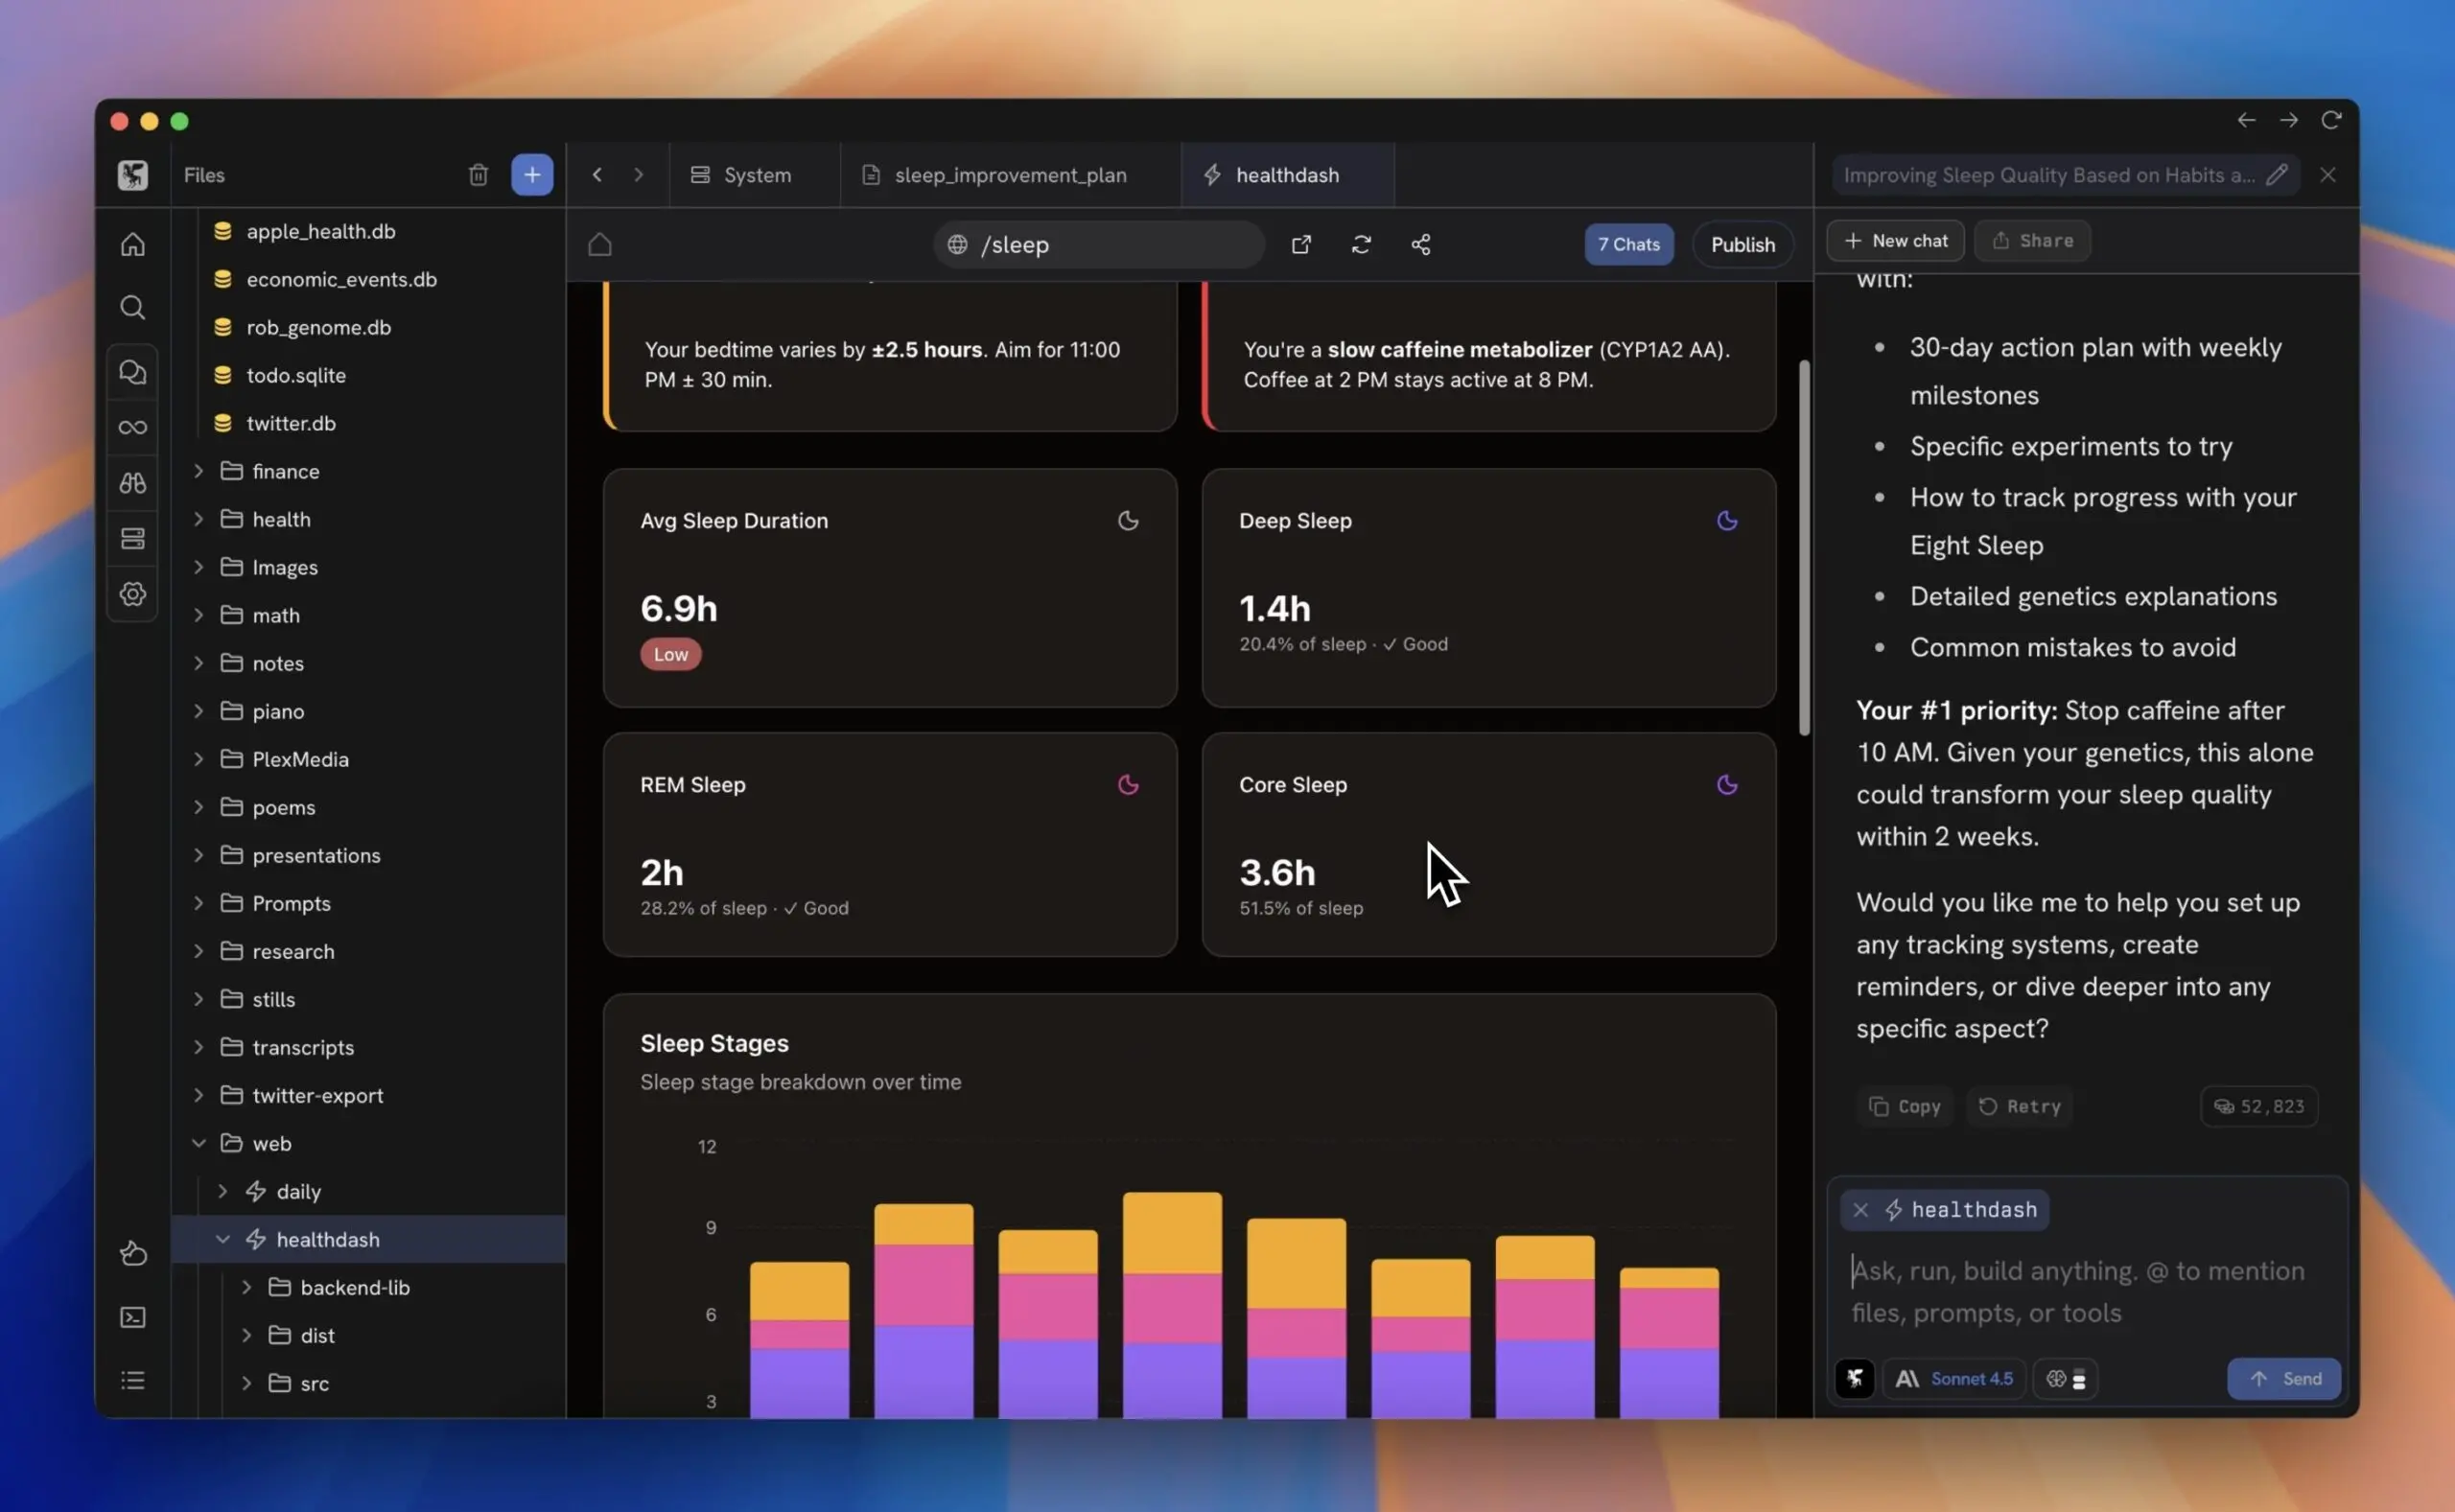2455x1512 pixels.
Task: Click the Publish button
Action: [x=1742, y=245]
